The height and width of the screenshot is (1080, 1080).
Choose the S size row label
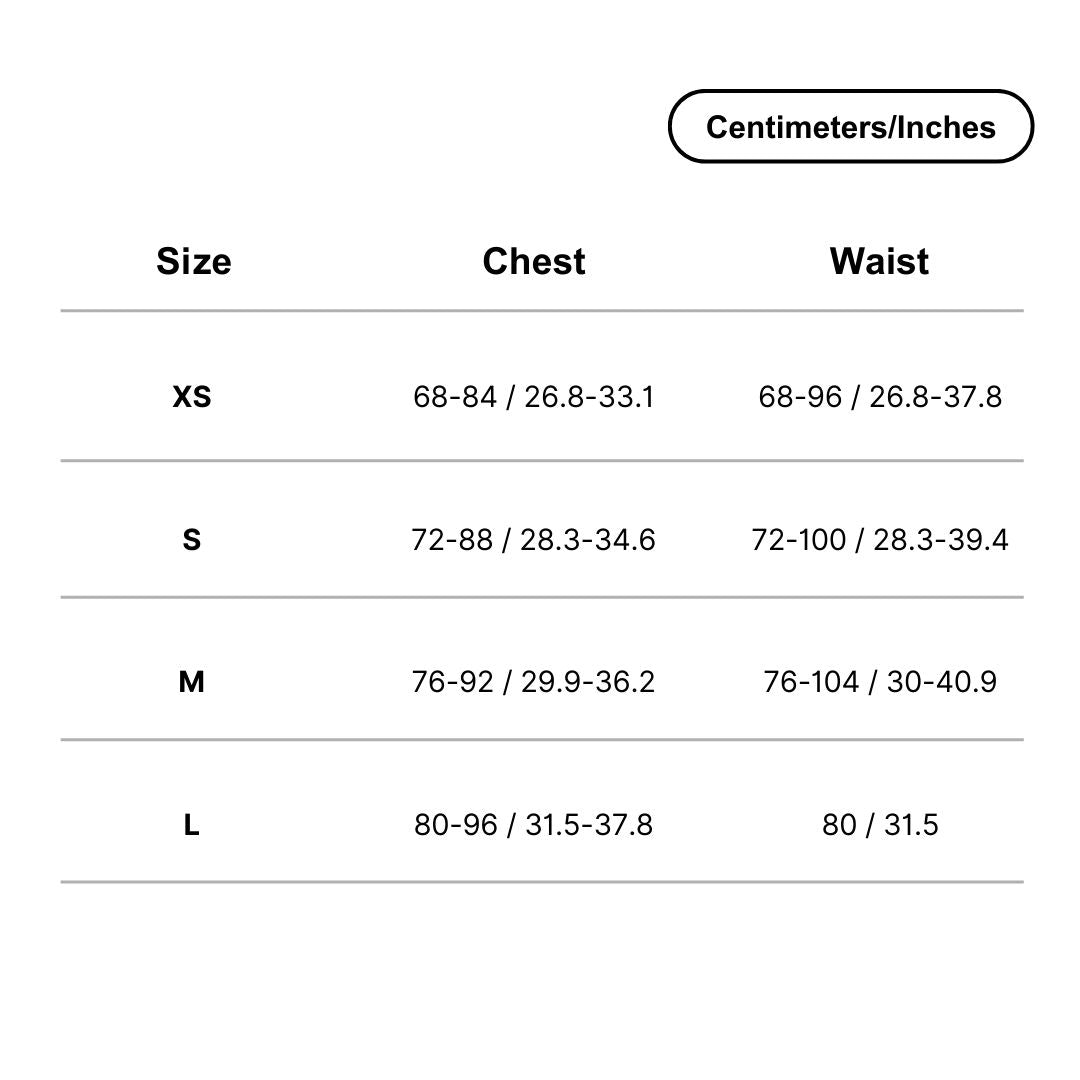[x=191, y=539]
